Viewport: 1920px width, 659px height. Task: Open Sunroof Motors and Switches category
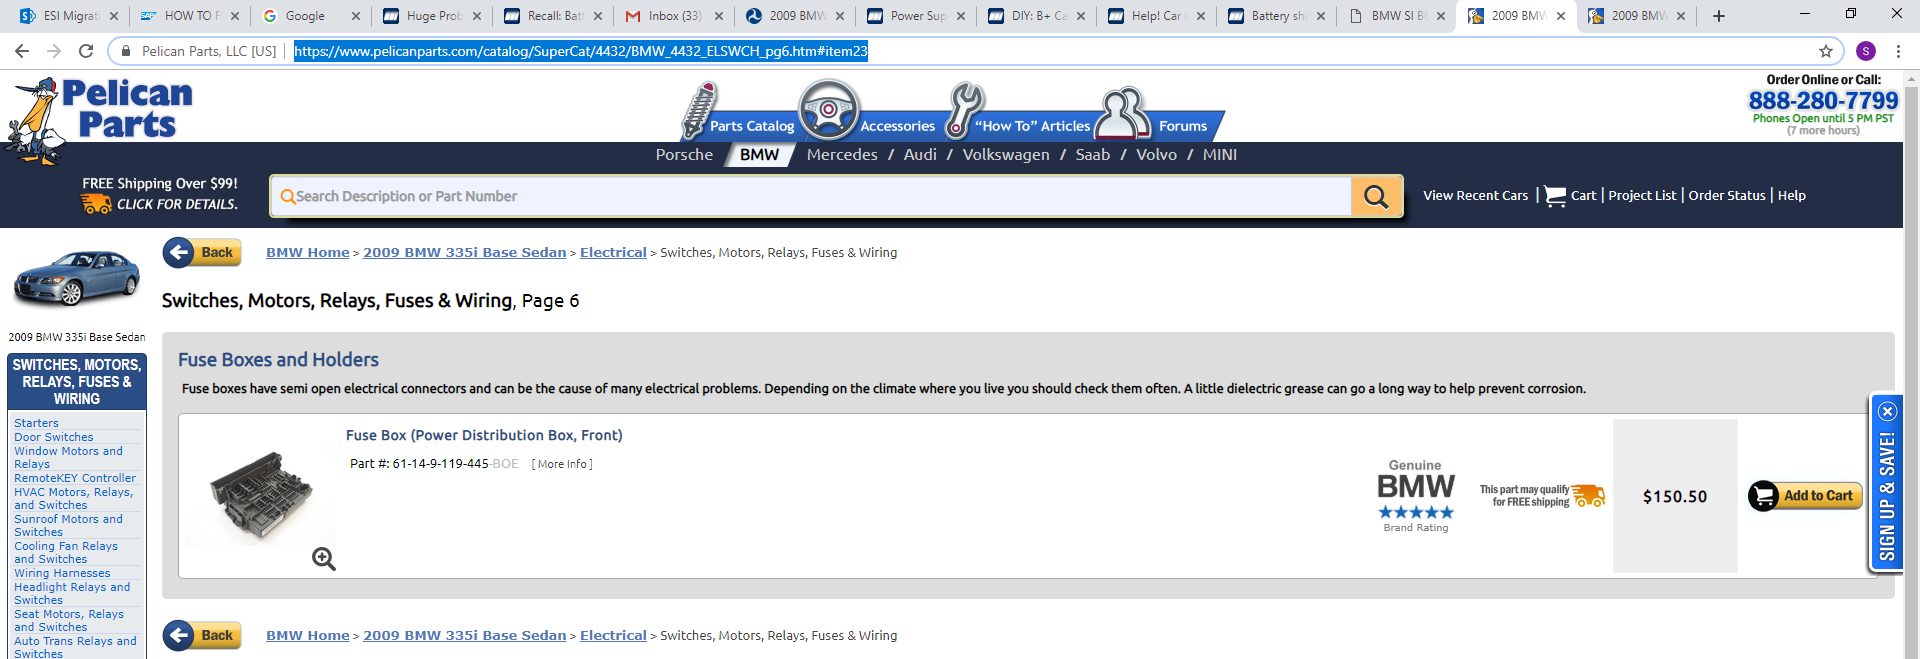[68, 526]
